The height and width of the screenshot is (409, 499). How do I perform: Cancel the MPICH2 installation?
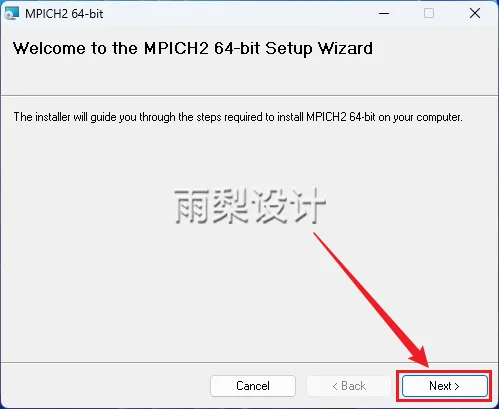[253, 386]
